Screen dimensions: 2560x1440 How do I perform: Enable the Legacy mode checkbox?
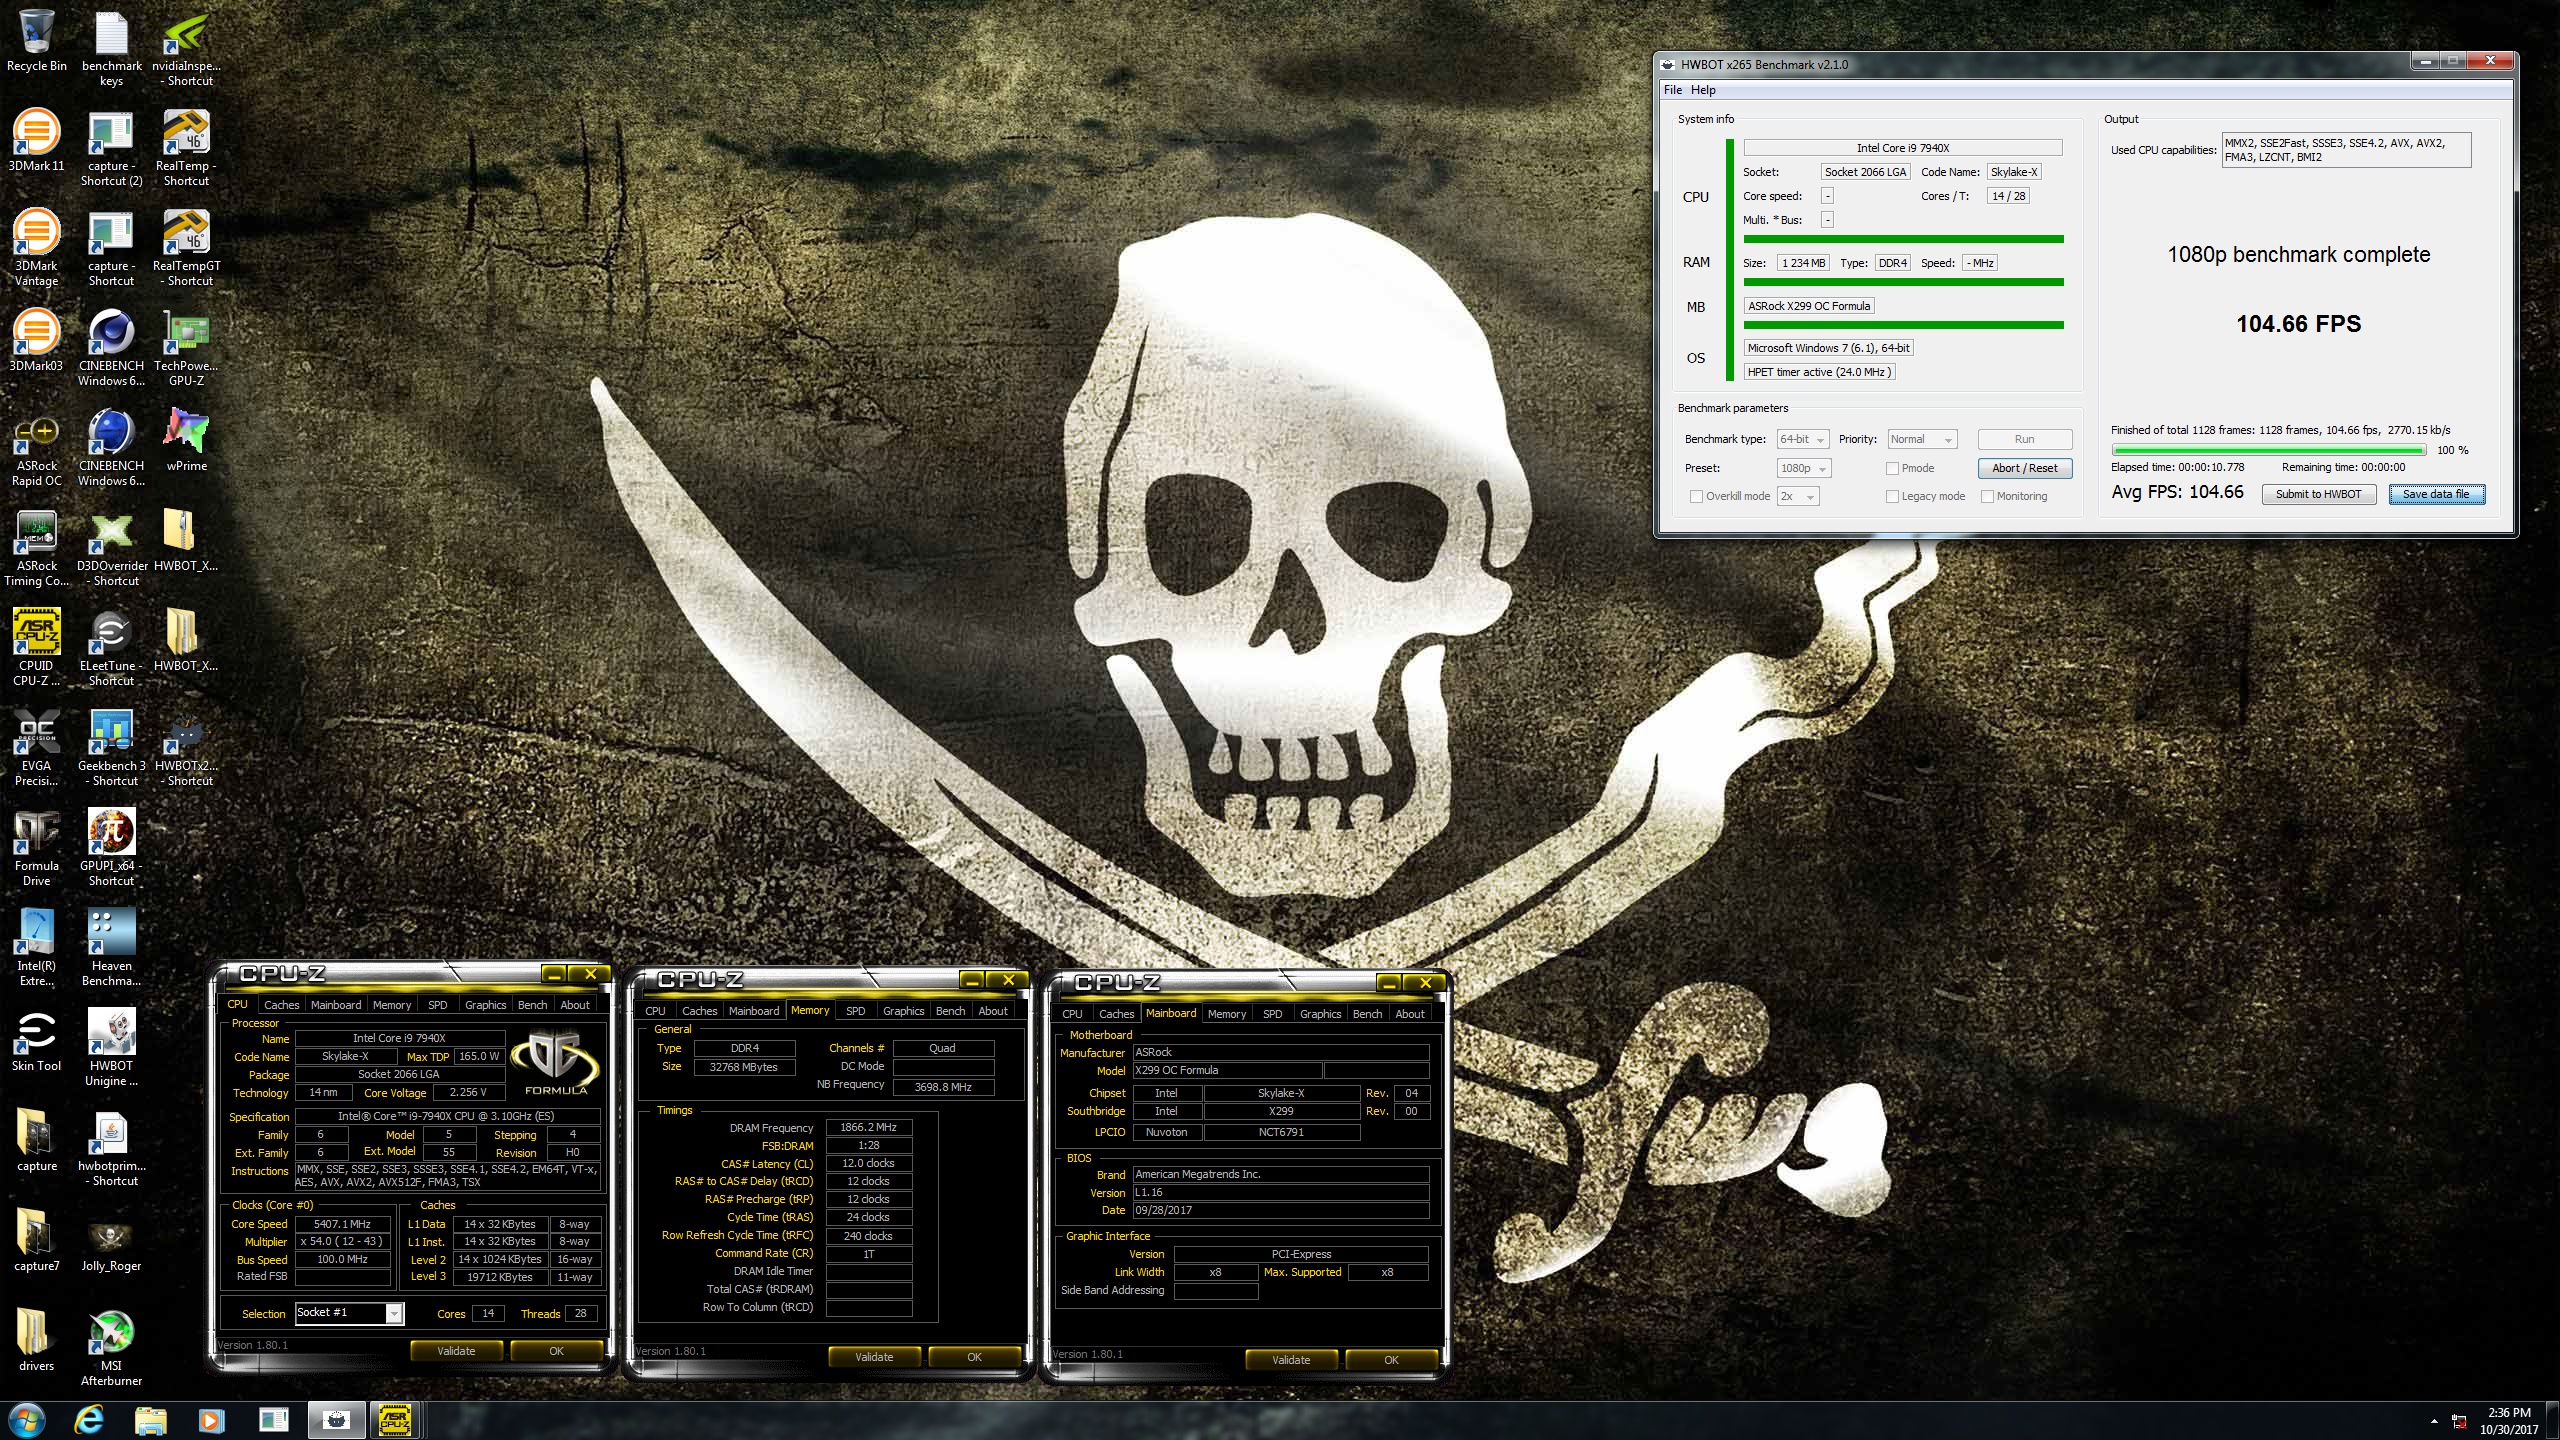1892,496
